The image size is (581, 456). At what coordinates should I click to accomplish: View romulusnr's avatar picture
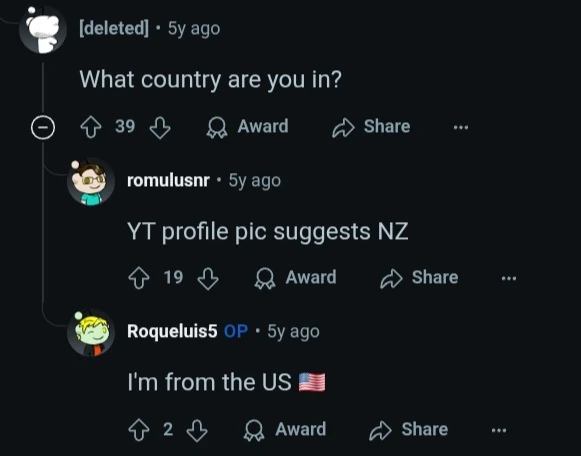click(91, 182)
